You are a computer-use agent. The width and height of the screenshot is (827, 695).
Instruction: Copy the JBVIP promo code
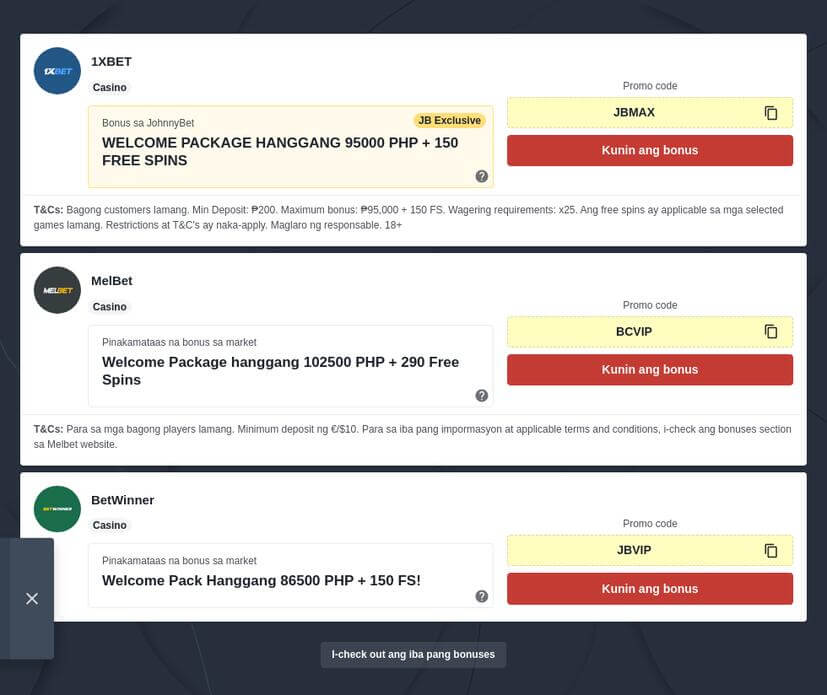(x=771, y=551)
